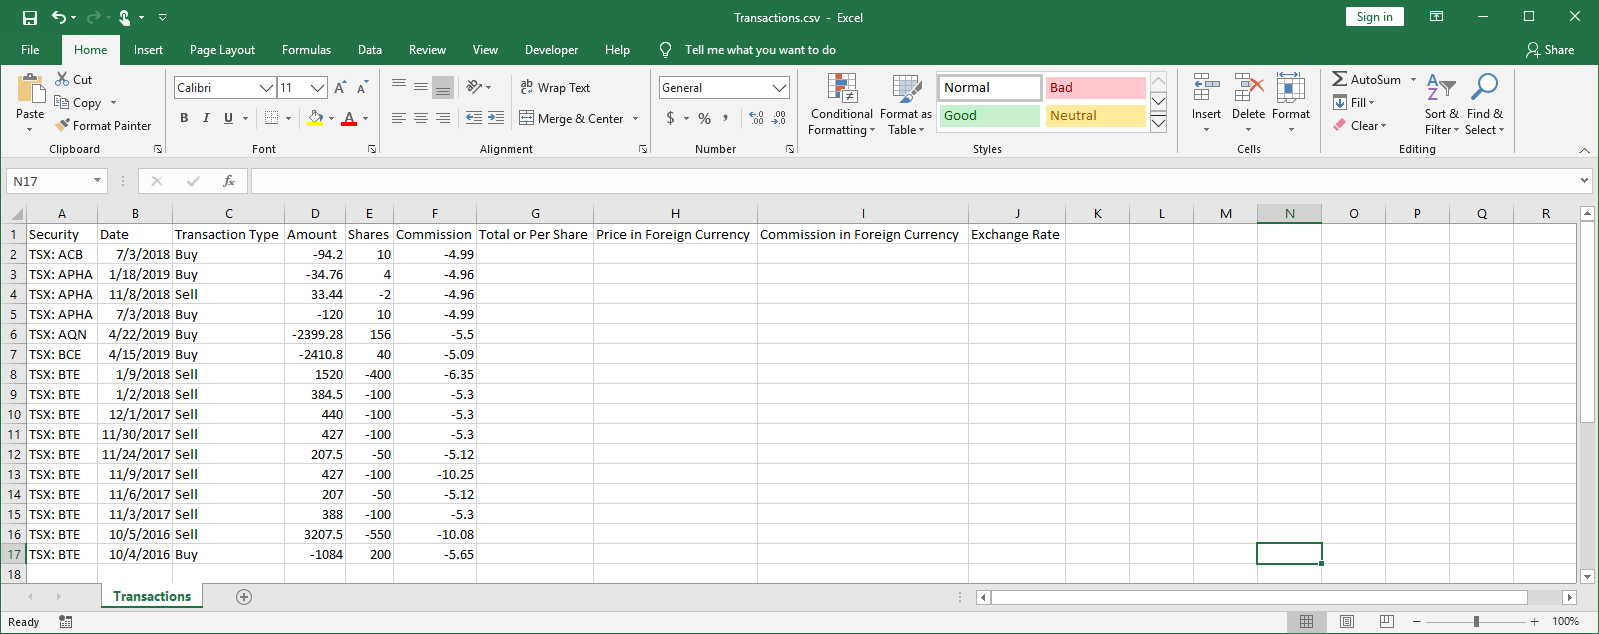This screenshot has width=1599, height=634.
Task: Decrease font size with the small A
Action: (362, 88)
